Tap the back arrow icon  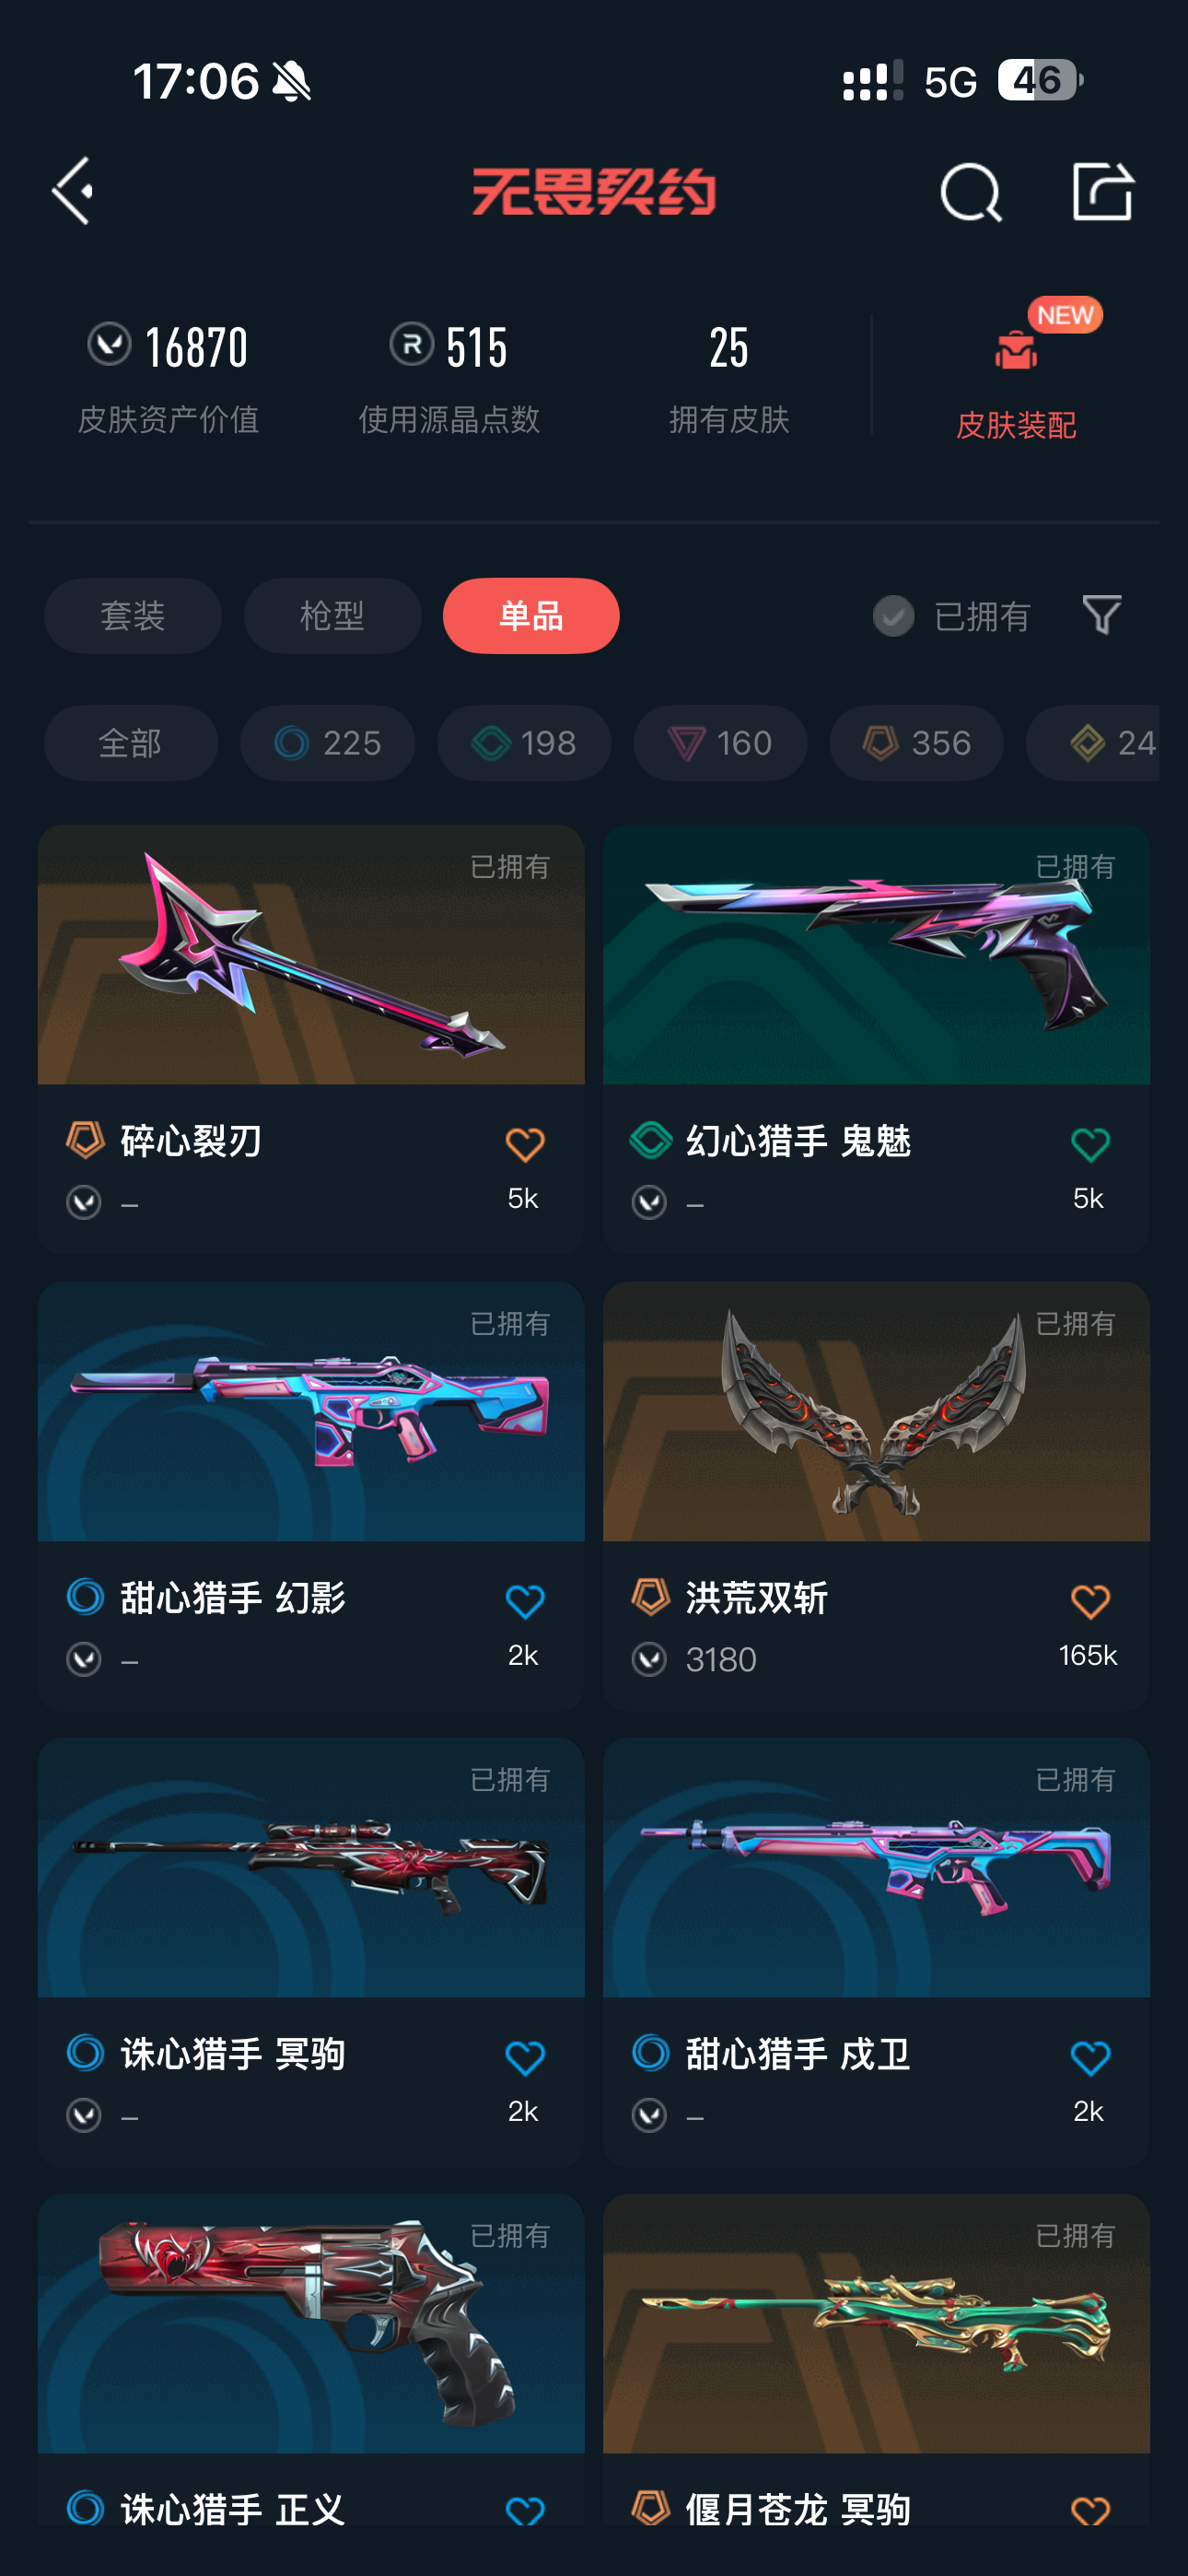tap(73, 190)
